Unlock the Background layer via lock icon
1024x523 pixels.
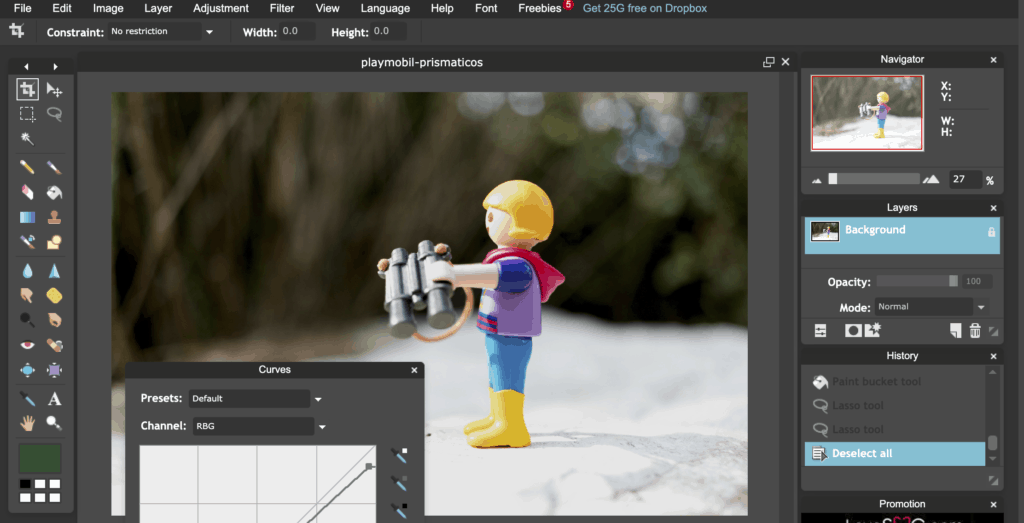pyautogui.click(x=991, y=232)
